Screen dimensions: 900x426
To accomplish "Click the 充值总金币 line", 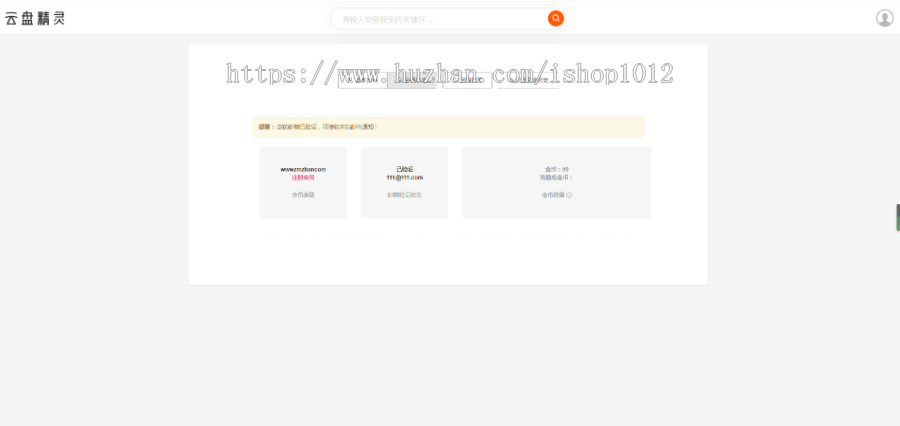I will (556, 177).
